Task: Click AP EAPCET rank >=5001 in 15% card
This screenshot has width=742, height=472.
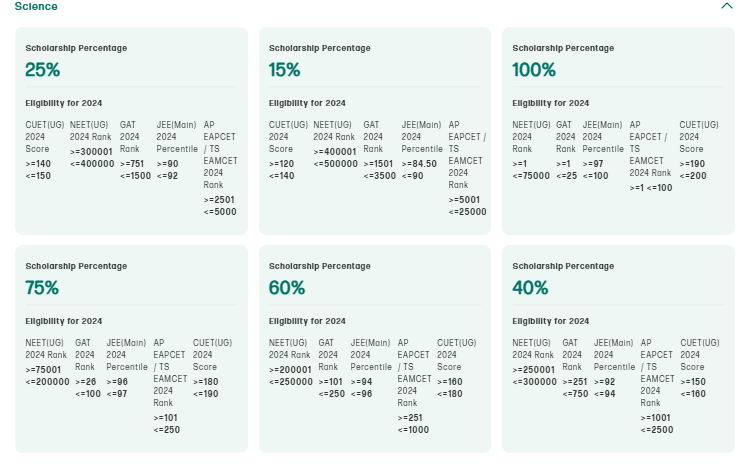Action: point(464,200)
